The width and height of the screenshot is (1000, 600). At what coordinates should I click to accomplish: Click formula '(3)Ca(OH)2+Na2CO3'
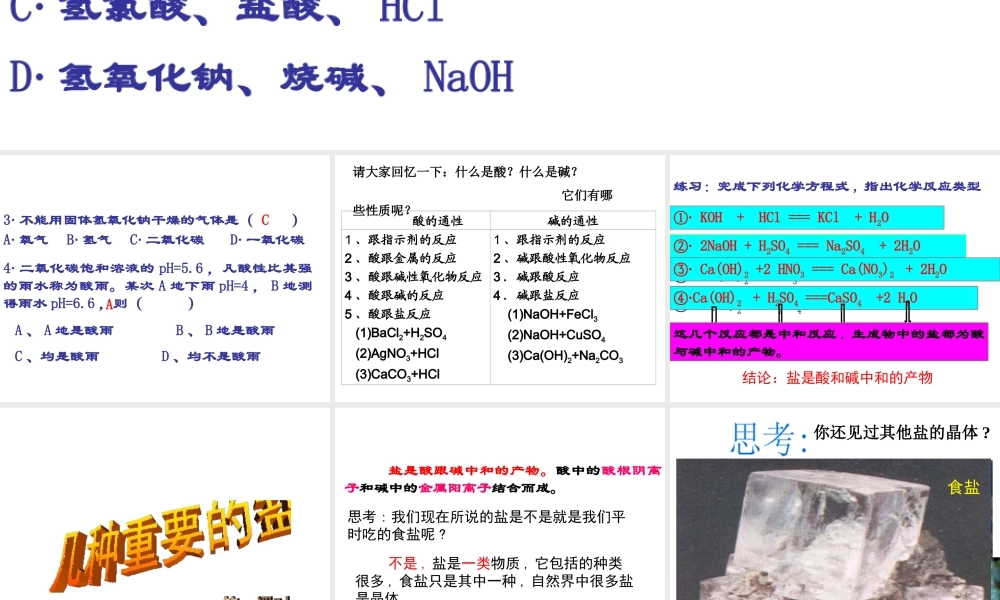coord(565,356)
